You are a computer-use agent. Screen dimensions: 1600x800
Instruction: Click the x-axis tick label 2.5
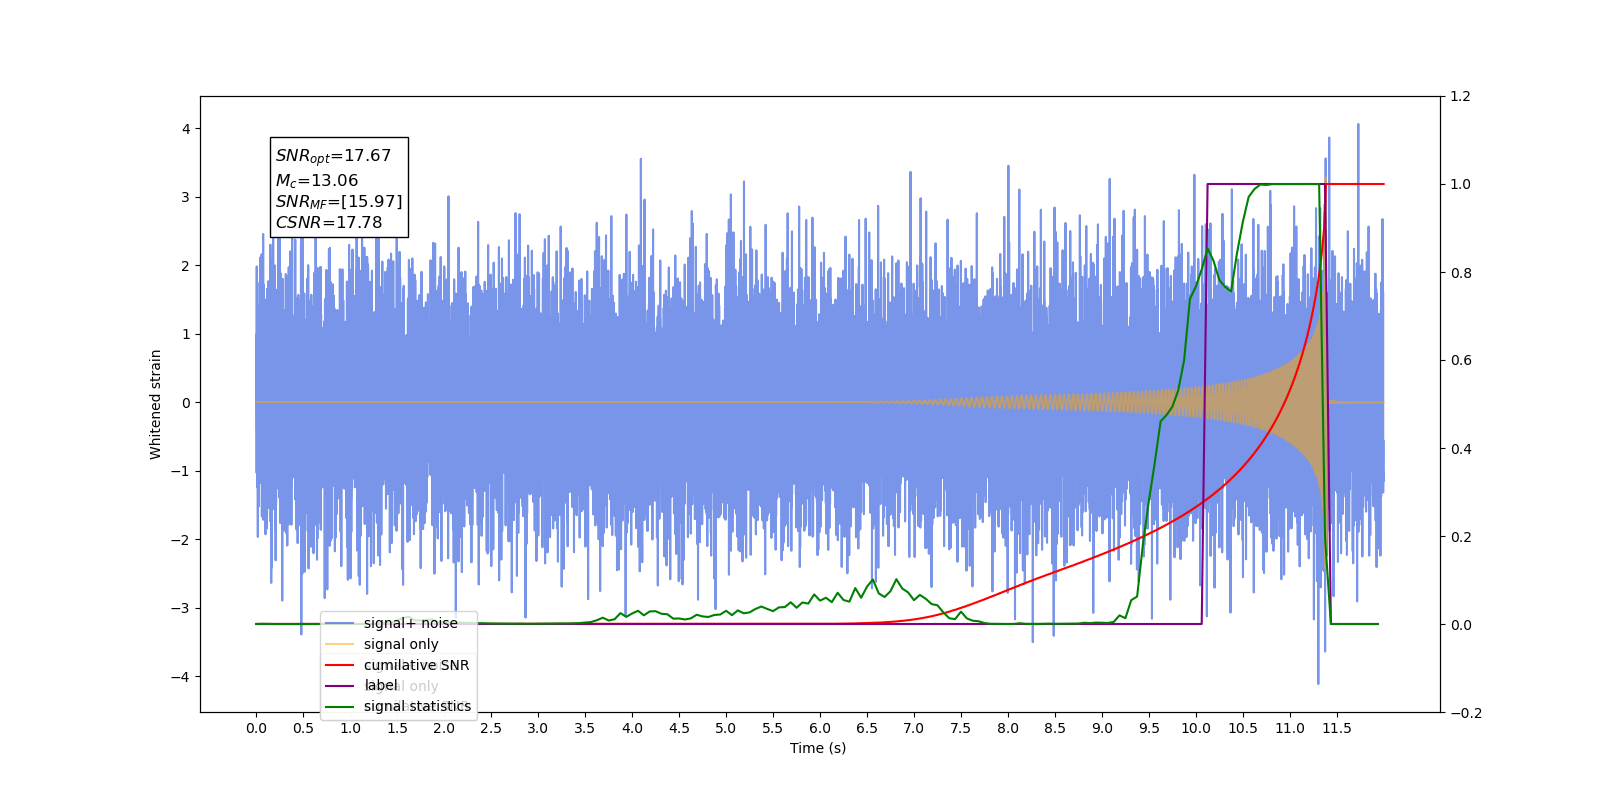pos(491,728)
